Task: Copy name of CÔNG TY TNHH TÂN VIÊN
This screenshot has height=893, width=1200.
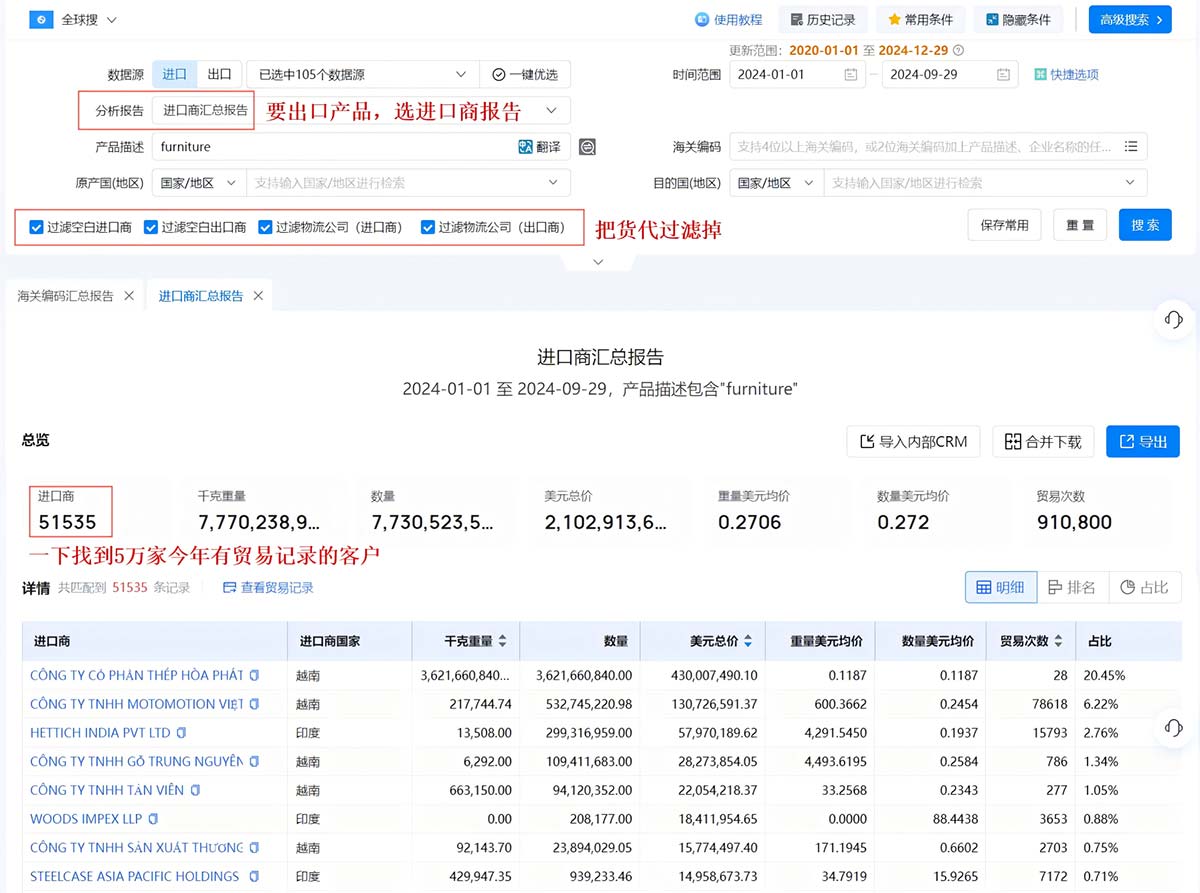Action: [x=196, y=790]
